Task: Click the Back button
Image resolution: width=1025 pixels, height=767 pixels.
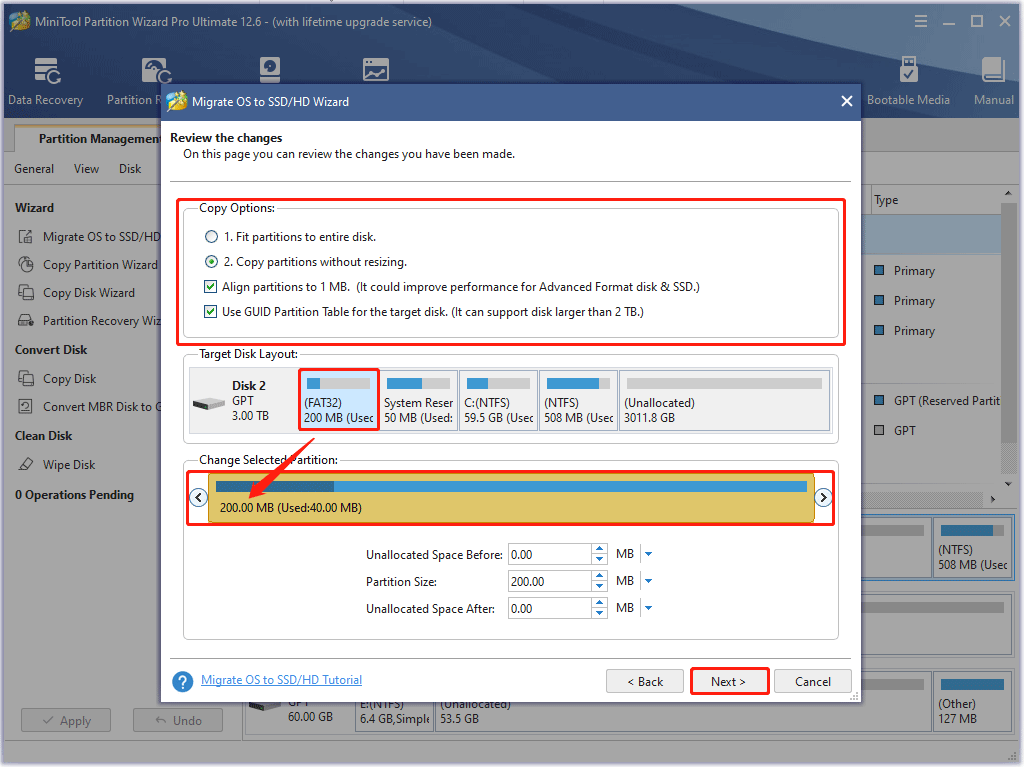Action: click(x=645, y=681)
